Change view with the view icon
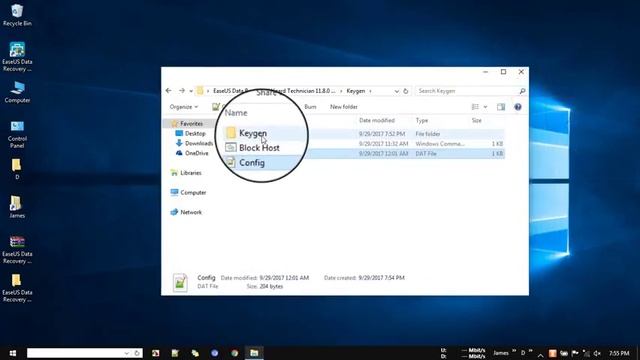This screenshot has width=640, height=360. 475,107
